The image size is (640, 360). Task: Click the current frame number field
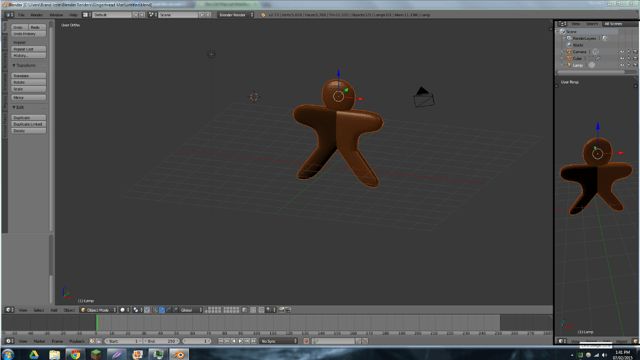click(x=197, y=341)
